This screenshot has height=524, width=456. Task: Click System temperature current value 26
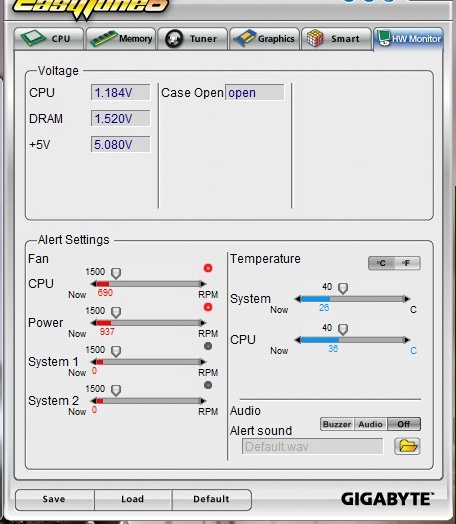pyautogui.click(x=324, y=308)
